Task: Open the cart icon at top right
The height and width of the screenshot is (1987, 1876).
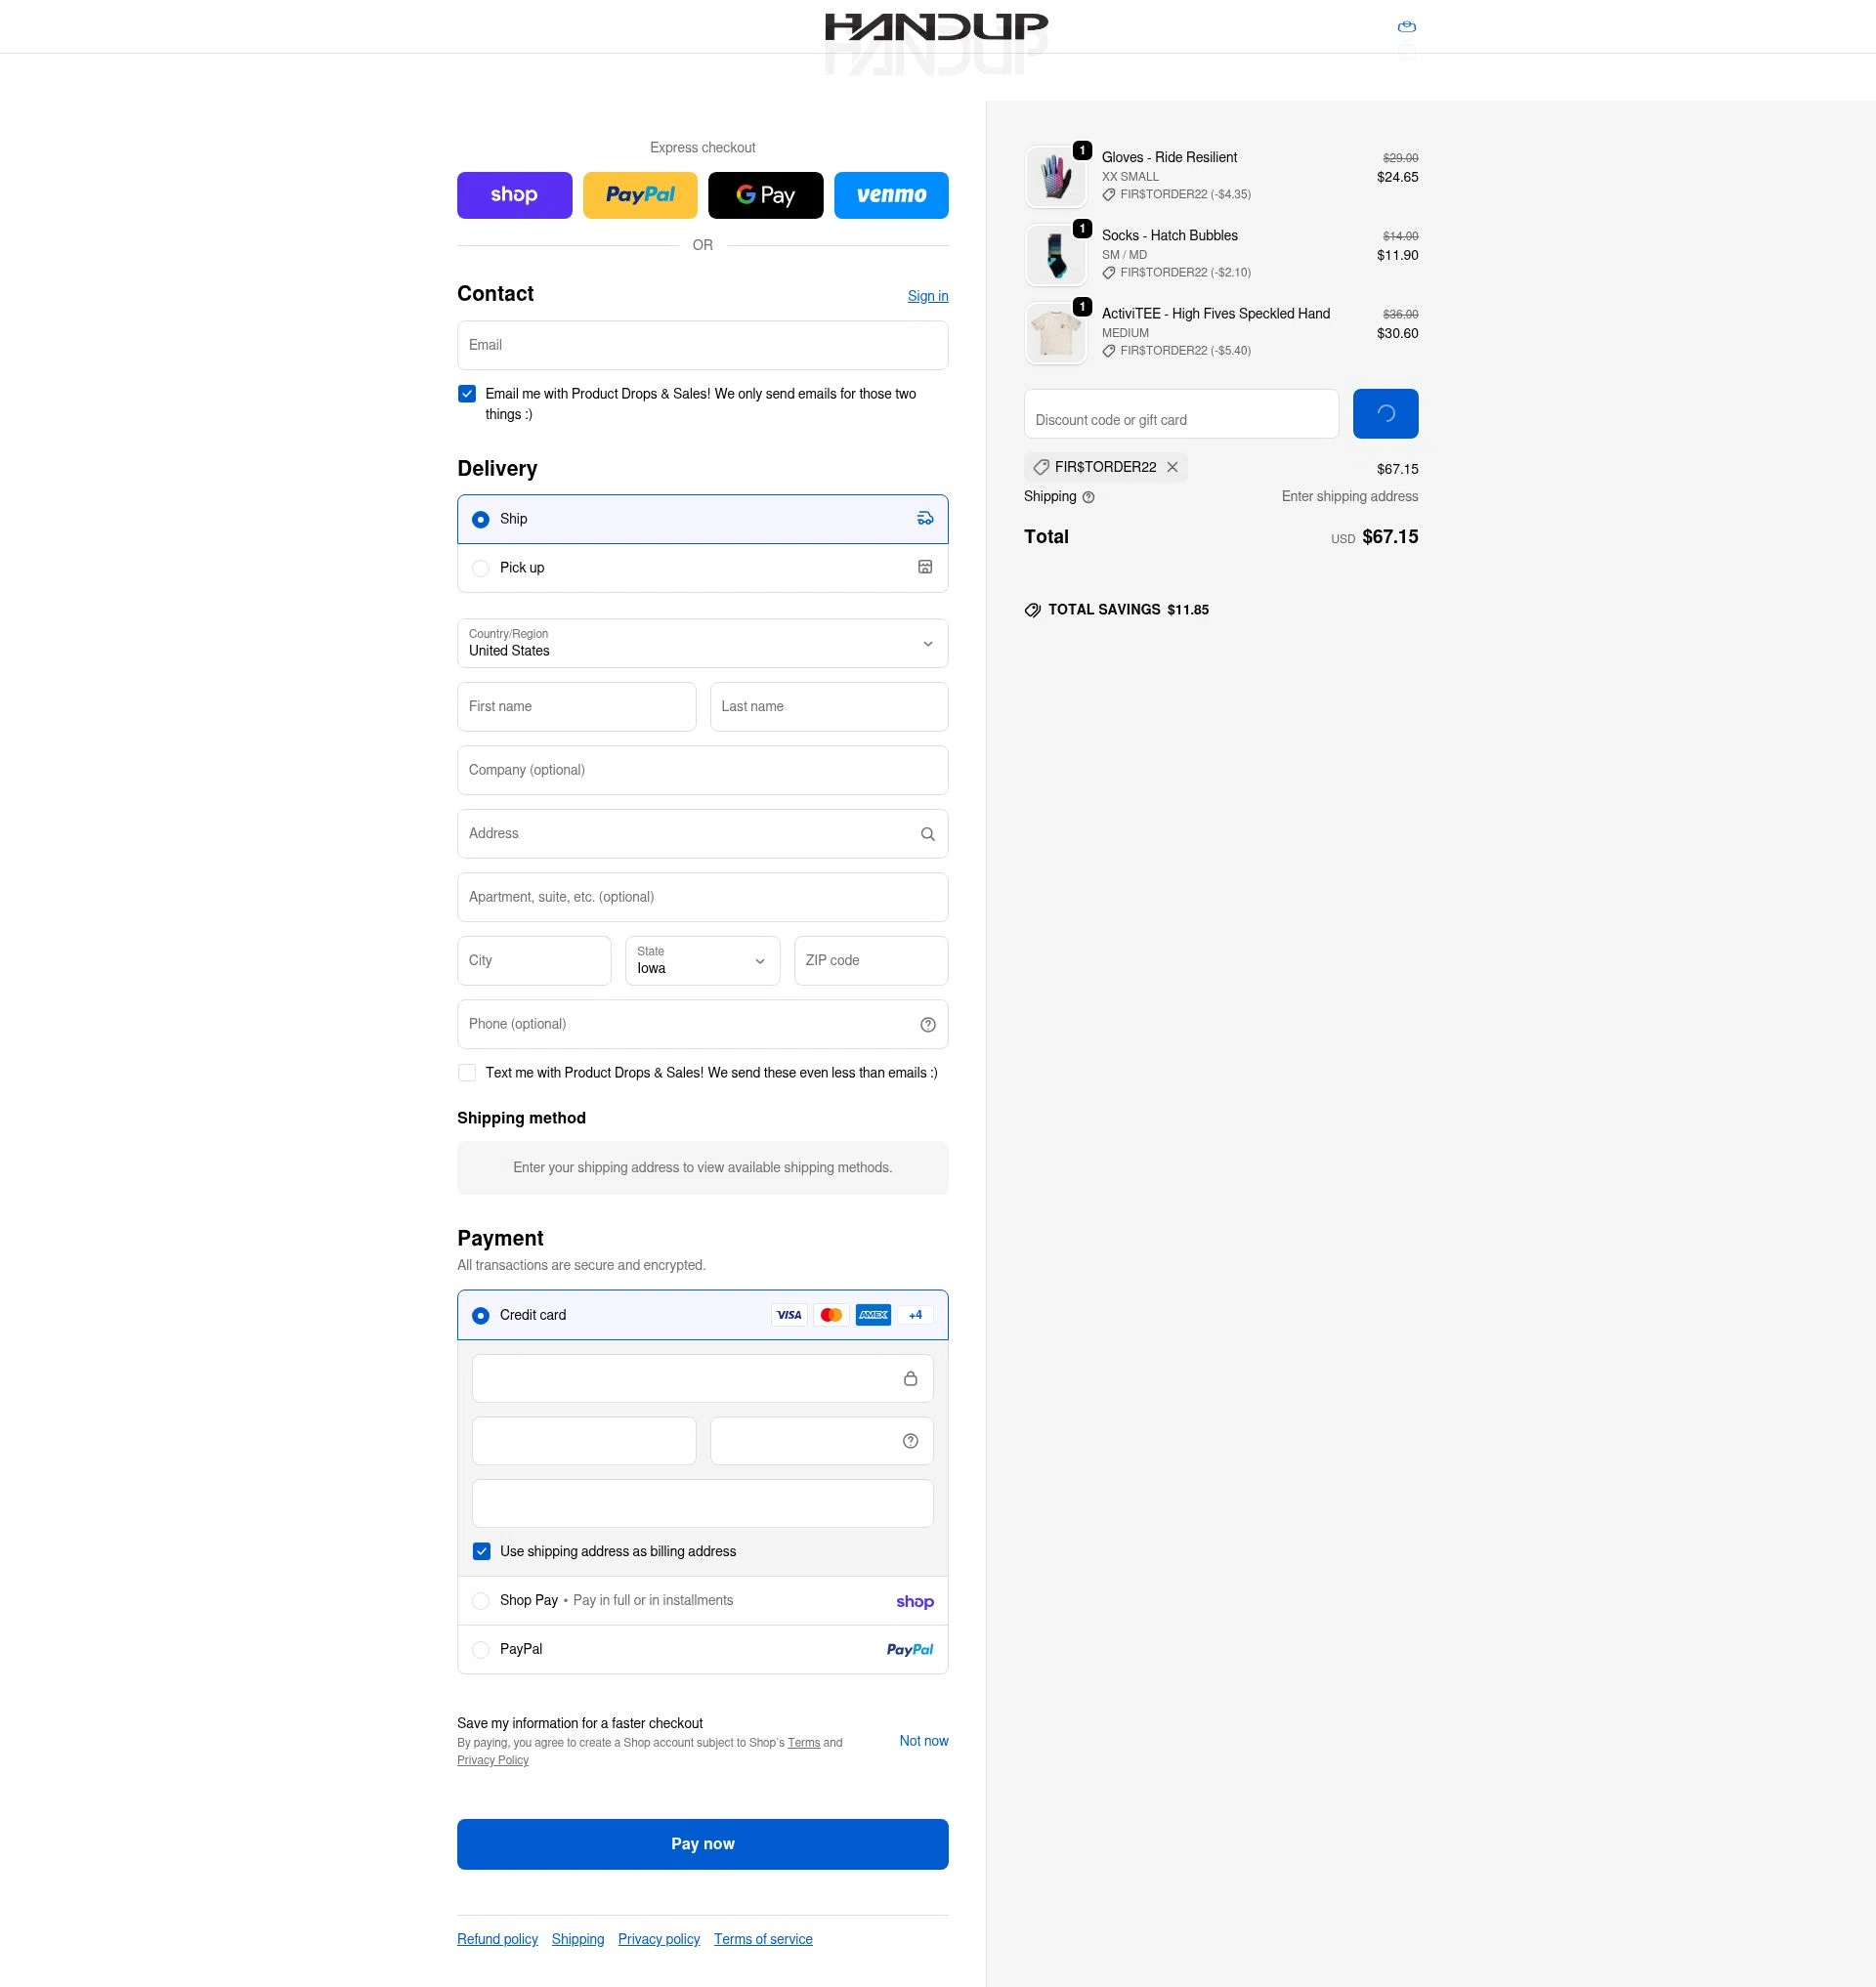Action: pos(1406,27)
